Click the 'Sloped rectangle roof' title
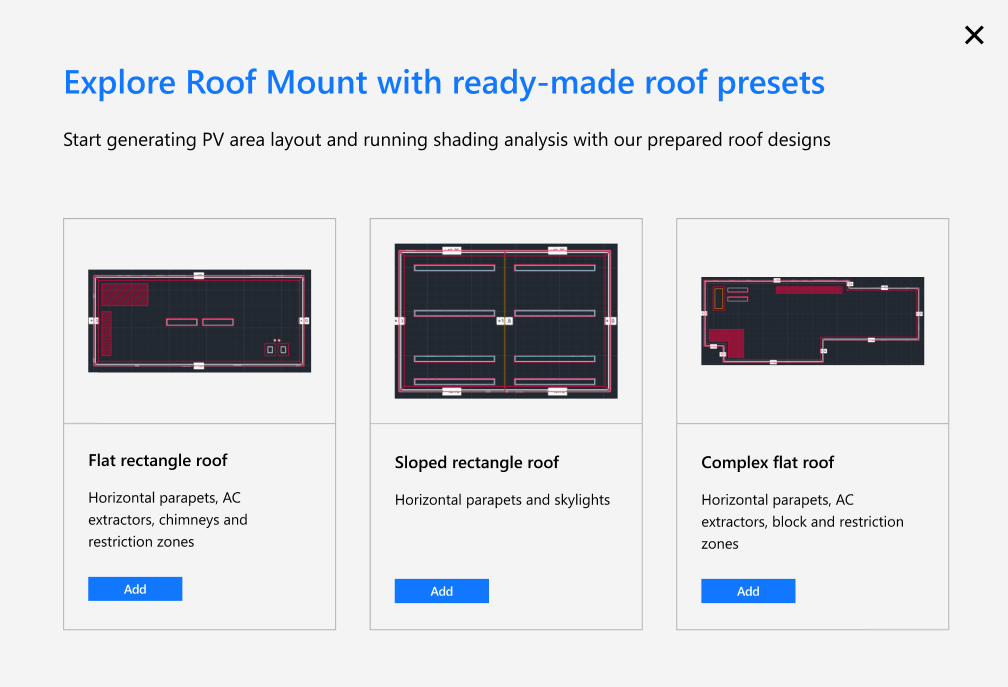1008x687 pixels. click(476, 462)
